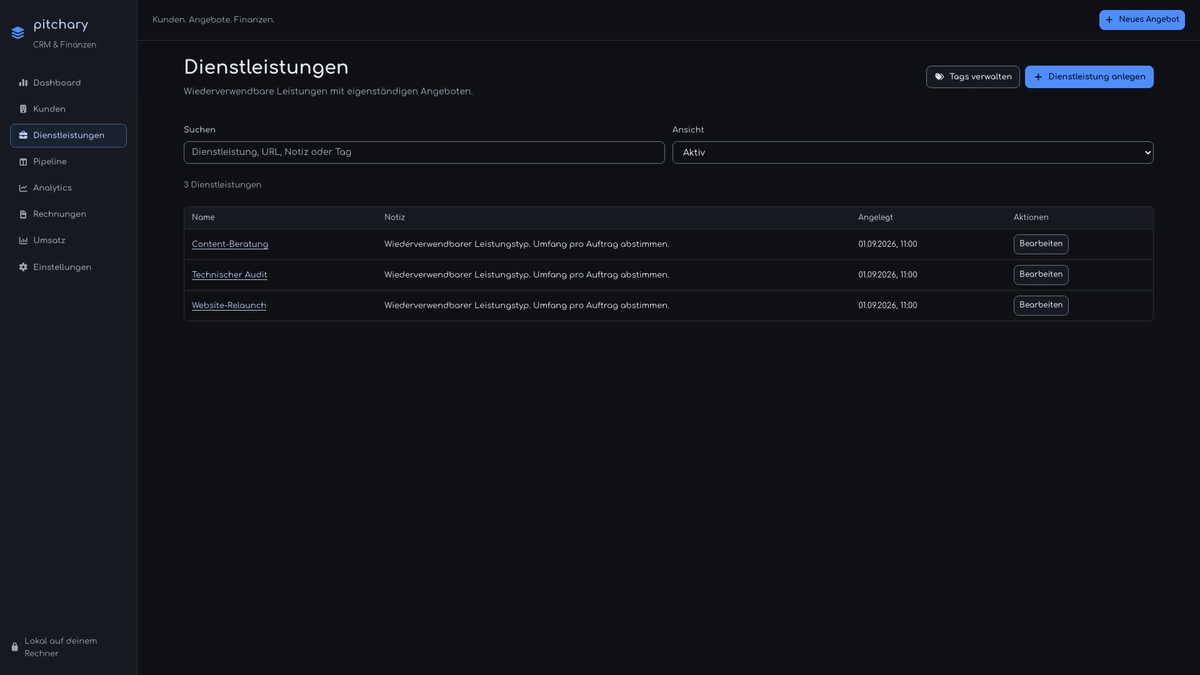Open Tags verwalten
Image resolution: width=1200 pixels, height=675 pixels.
pos(973,77)
